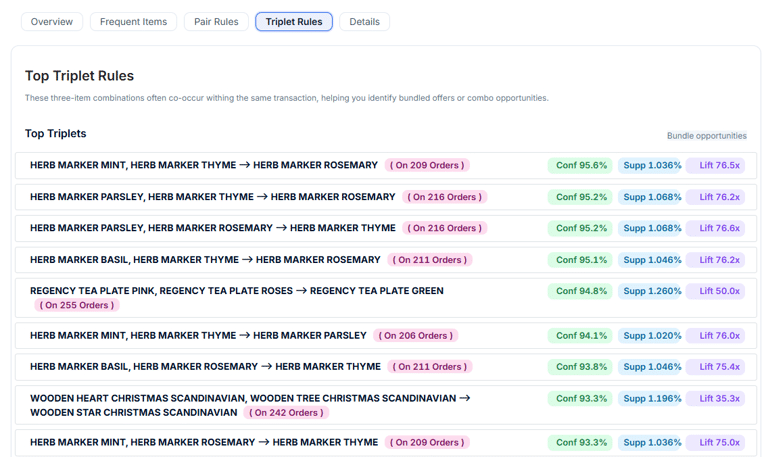Screen dimensions: 768x457
Task: Open the Details tab
Action: 364,22
